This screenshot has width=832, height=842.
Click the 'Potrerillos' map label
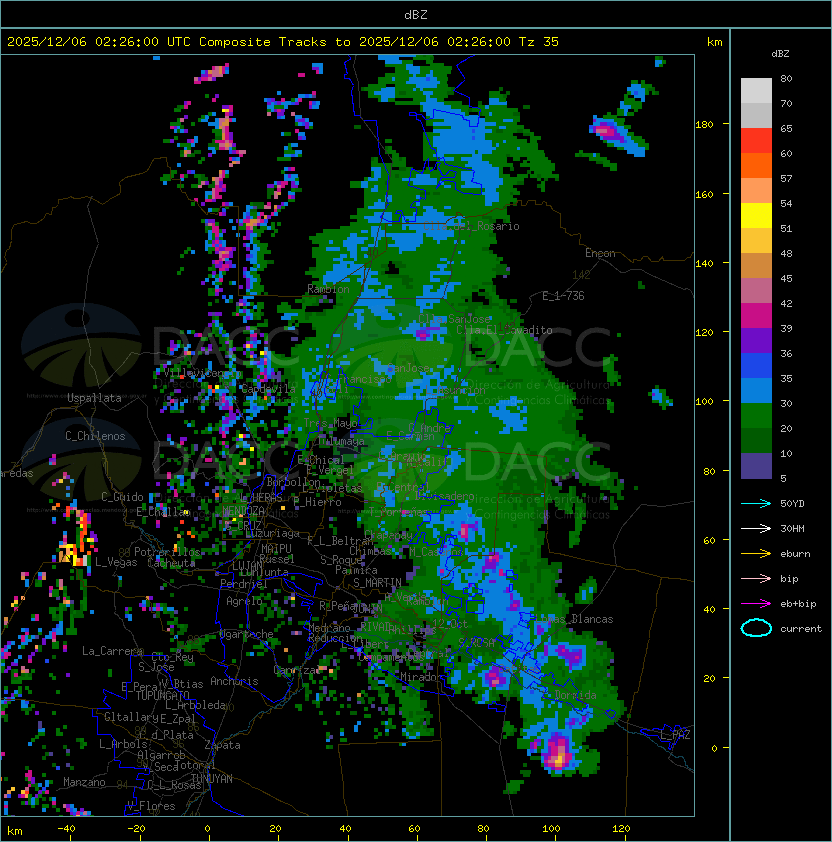167,552
